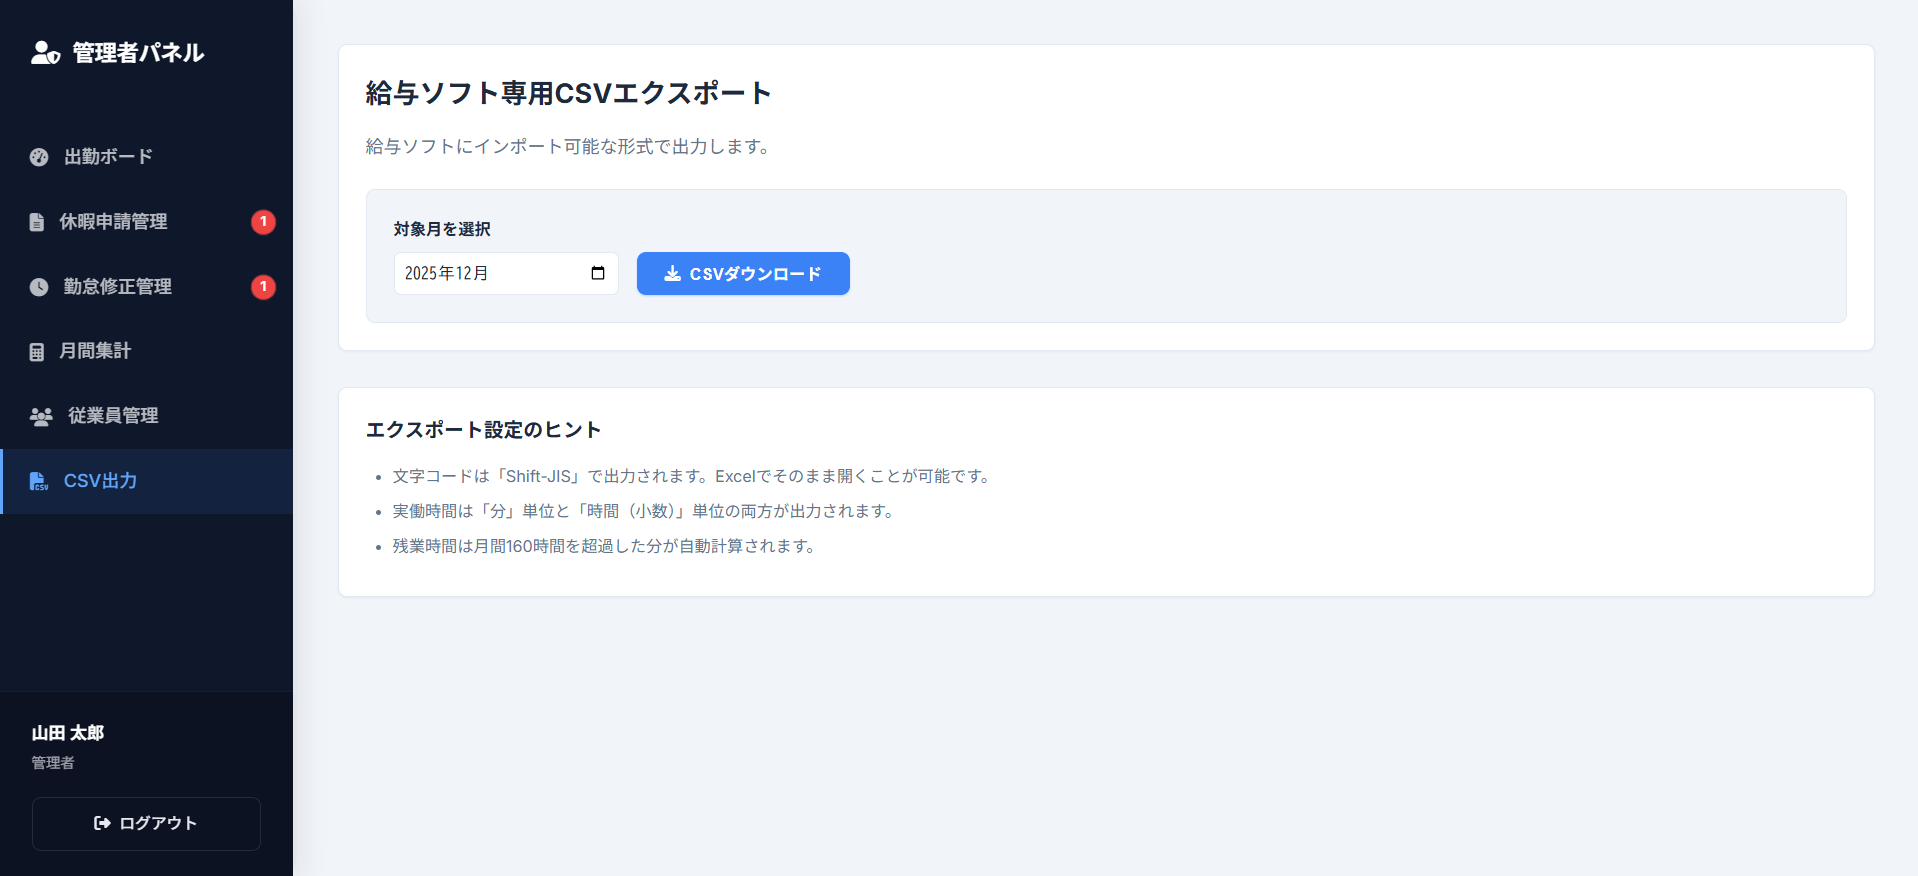The height and width of the screenshot is (876, 1918).
Task: Open the 出勤ボード menu item
Action: click(x=108, y=157)
